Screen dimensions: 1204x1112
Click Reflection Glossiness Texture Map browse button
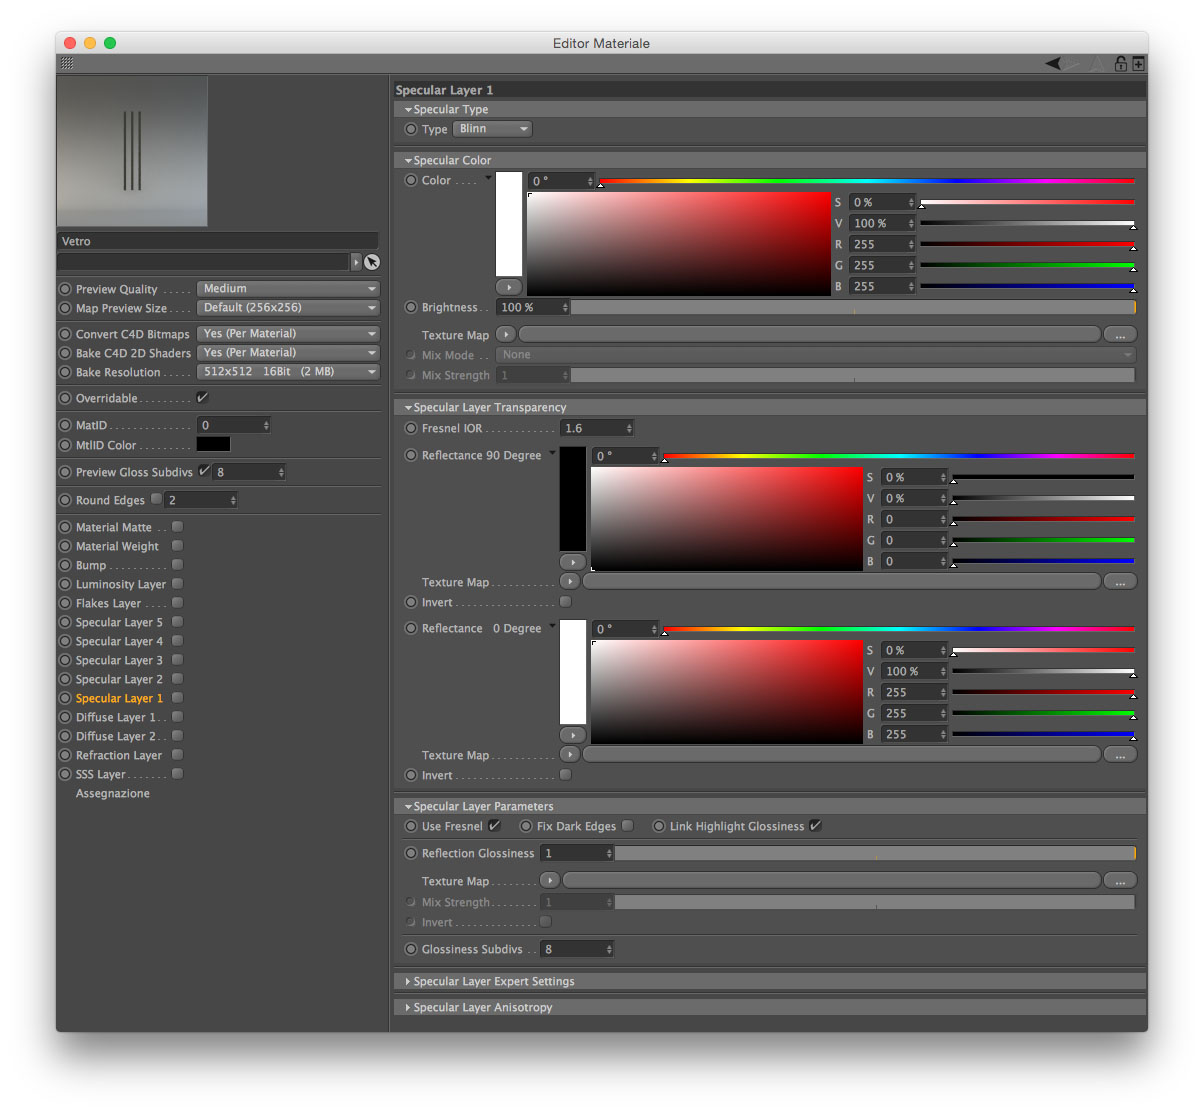pos(1120,881)
